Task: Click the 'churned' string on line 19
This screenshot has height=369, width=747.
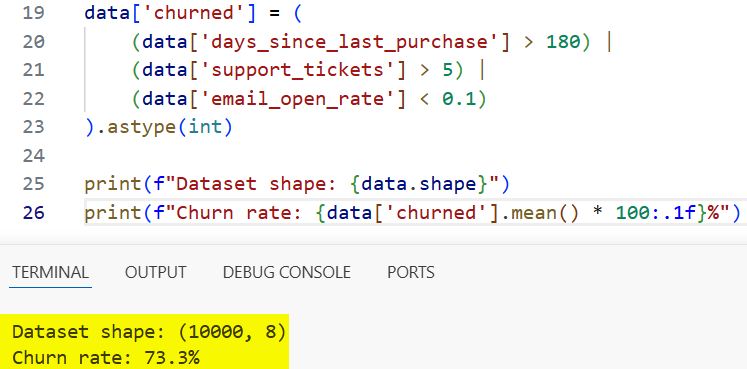Action: click(x=193, y=13)
